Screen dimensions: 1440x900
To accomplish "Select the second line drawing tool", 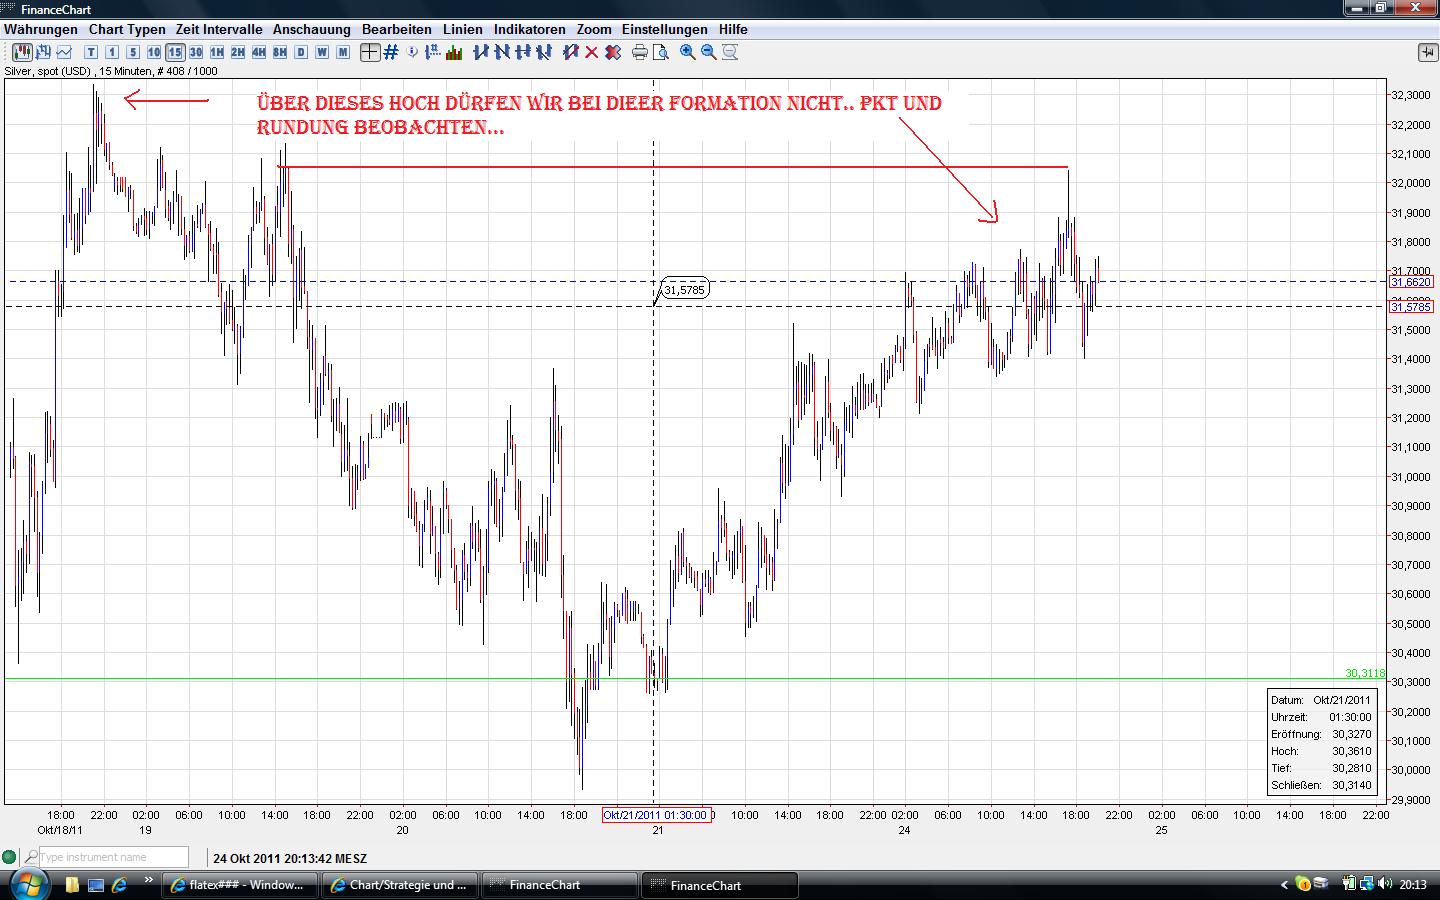I will pos(502,52).
